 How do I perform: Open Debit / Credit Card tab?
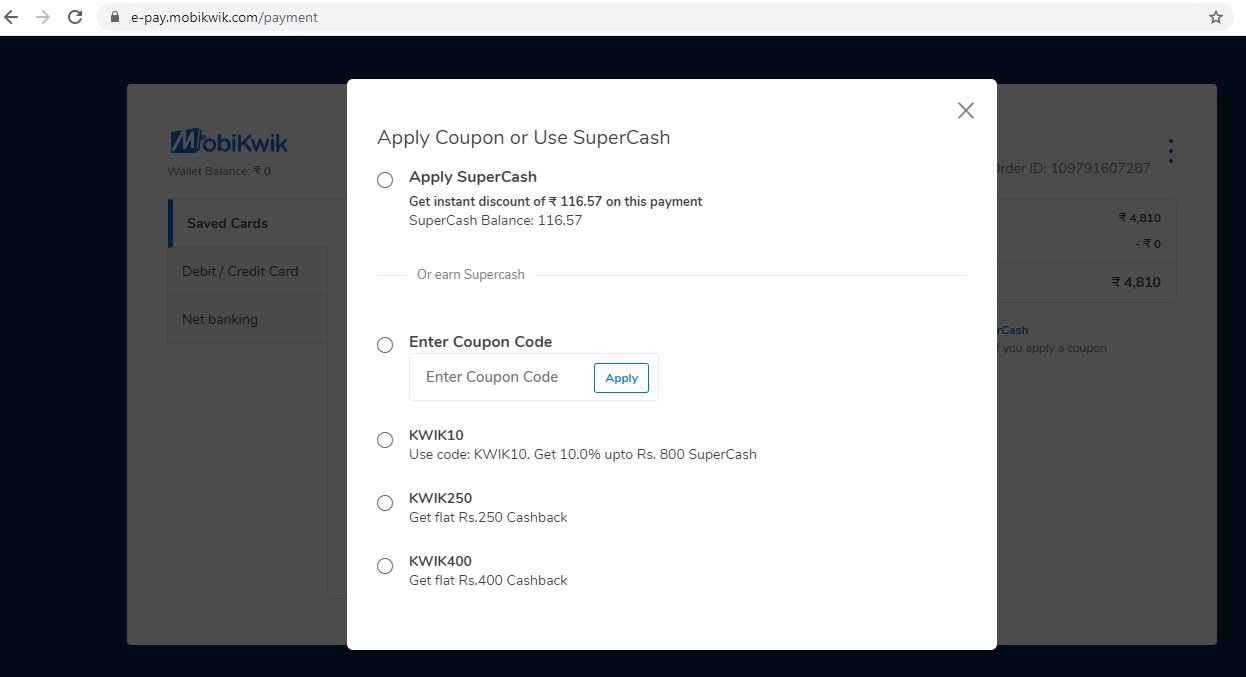click(x=248, y=271)
